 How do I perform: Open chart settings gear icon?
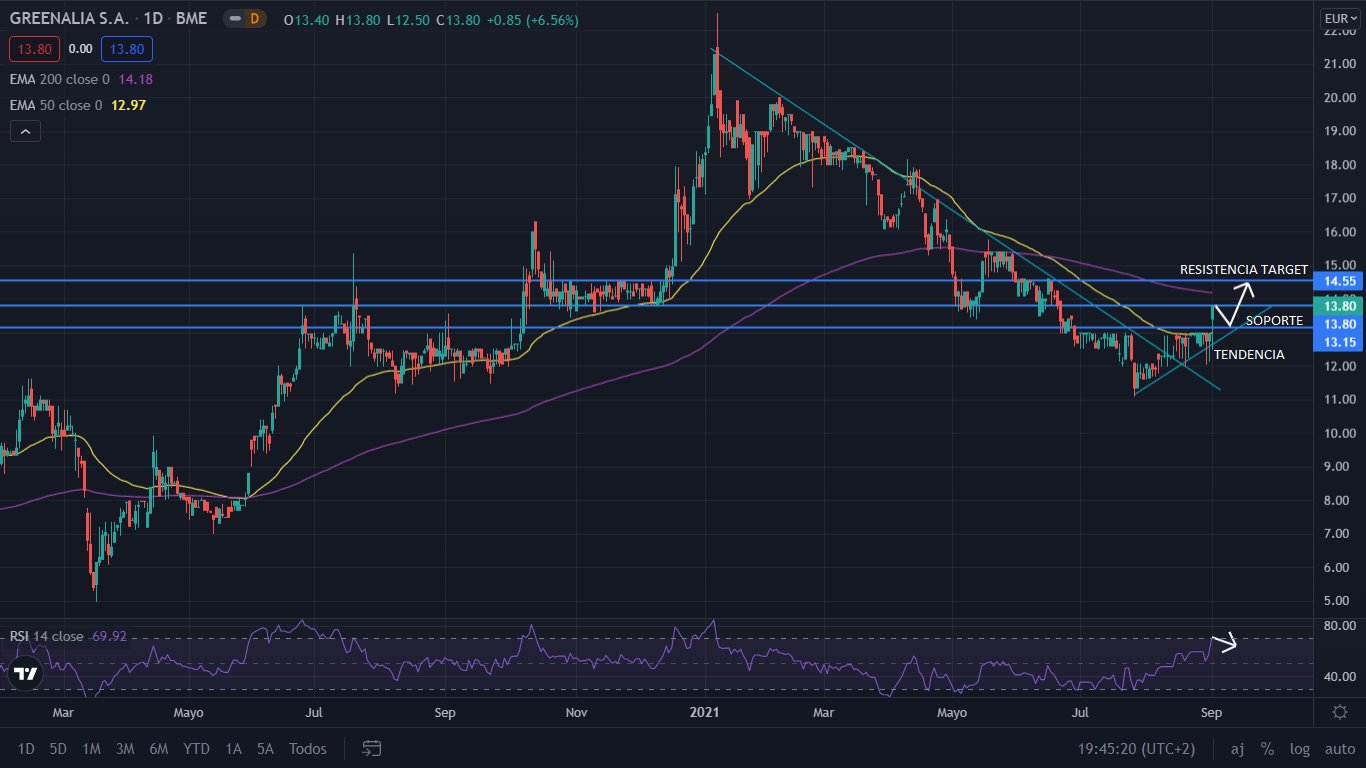click(x=1339, y=711)
